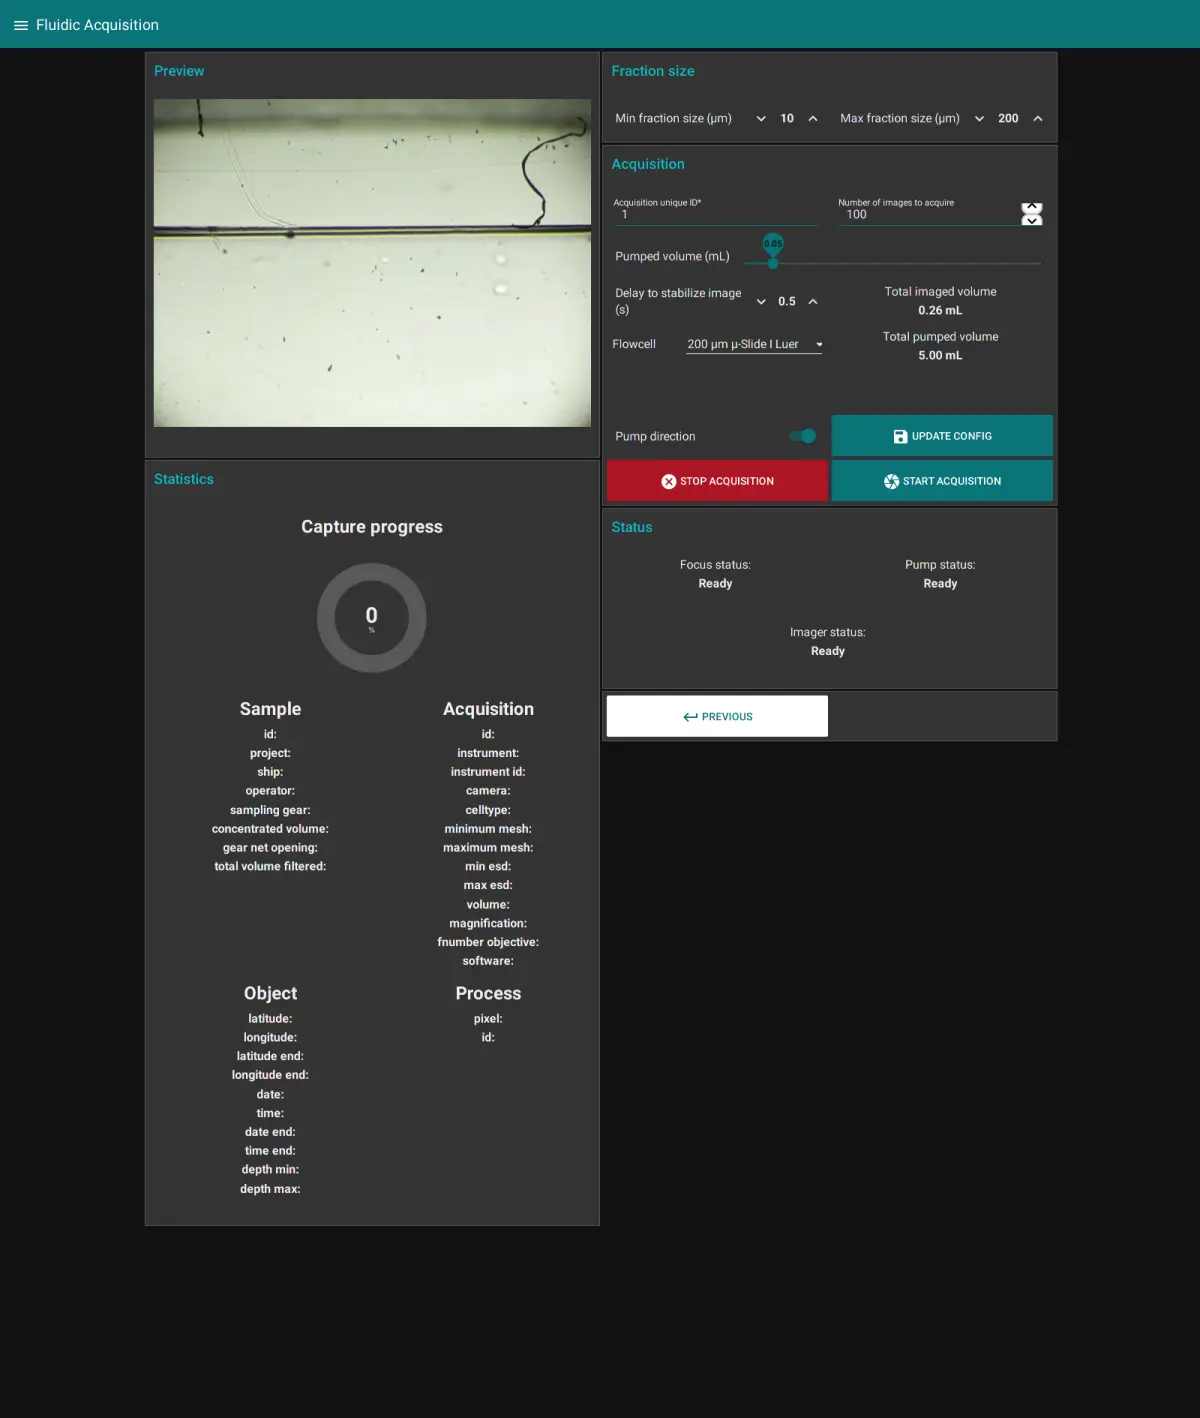The image size is (1200, 1418).
Task: Lower the delay to stabilize image
Action: [x=761, y=302]
